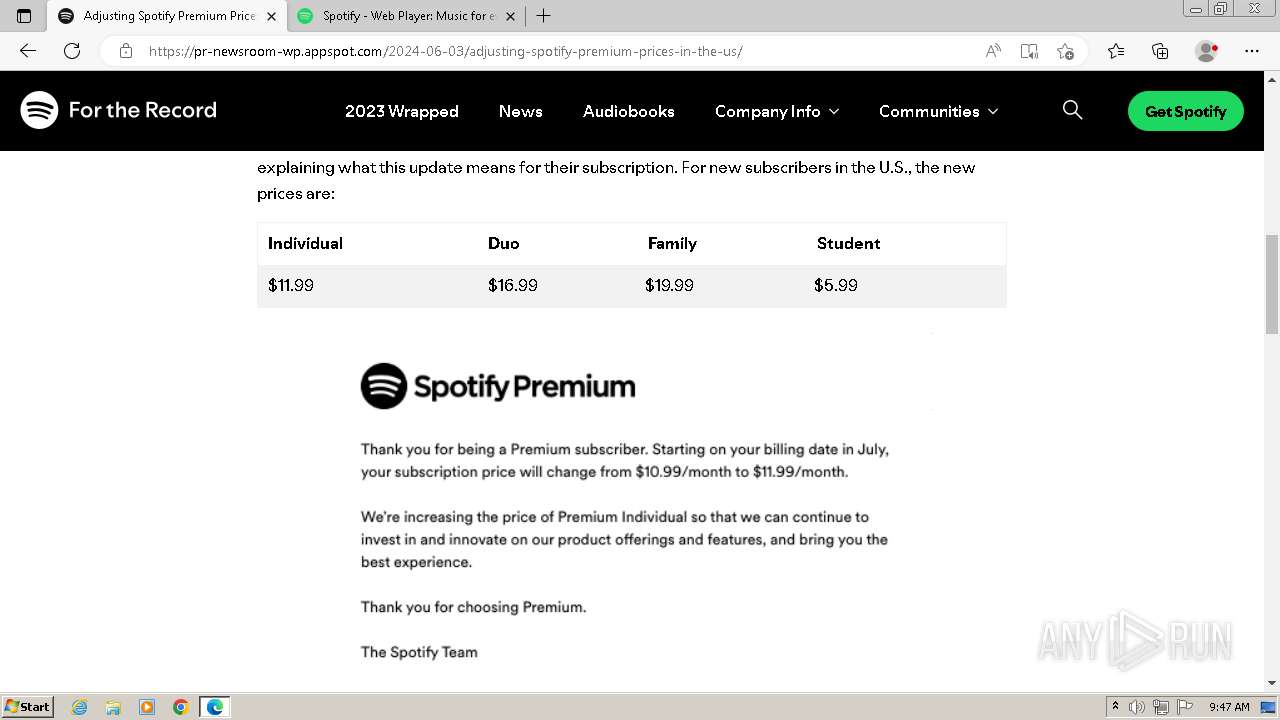Image resolution: width=1280 pixels, height=720 pixels.
Task: Open the 2023 Wrapped menu item
Action: tap(402, 111)
